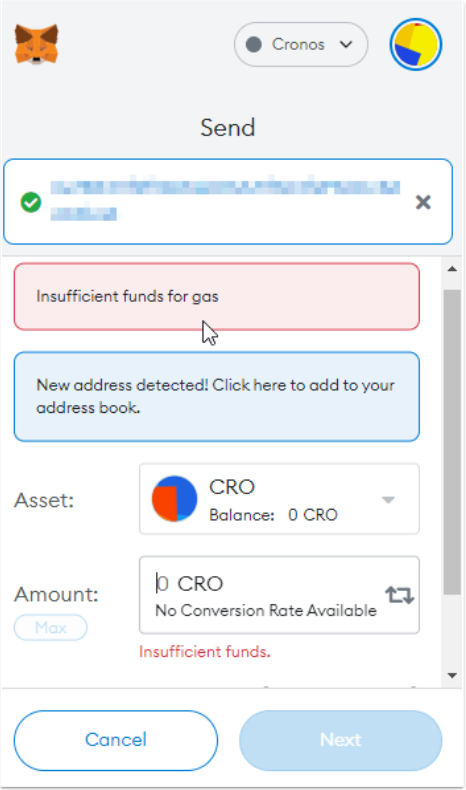Screen dimensions: 466x790
Task: Click the grey network status dot
Action: click(253, 44)
